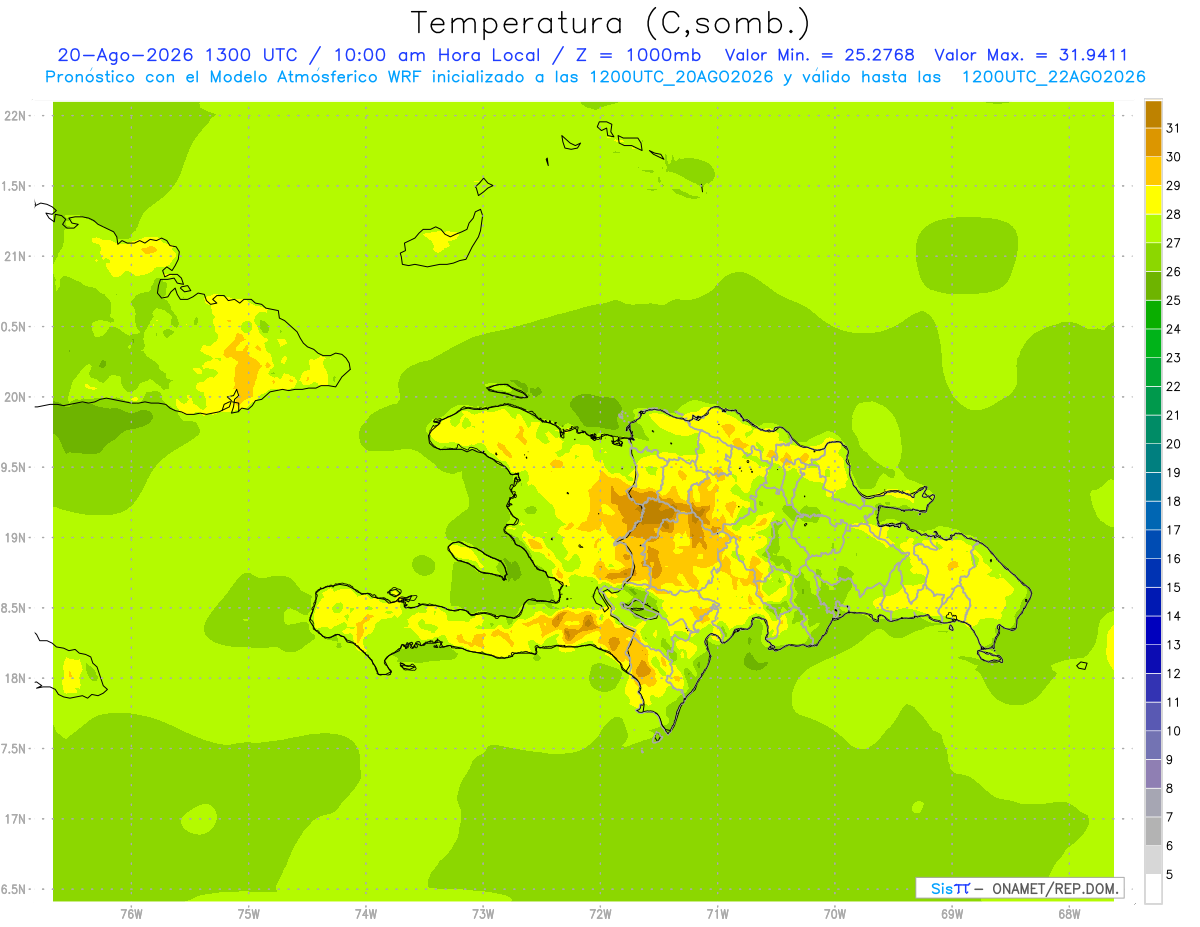Image resolution: width=1200 pixels, height=927 pixels.
Task: Click the 71W longitude axis label
Action: pos(717,914)
